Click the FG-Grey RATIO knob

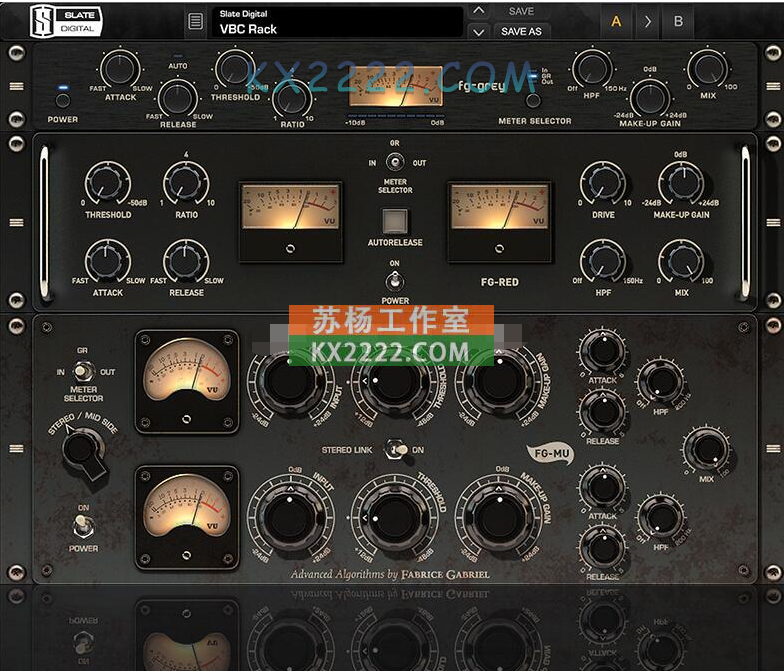click(x=292, y=98)
